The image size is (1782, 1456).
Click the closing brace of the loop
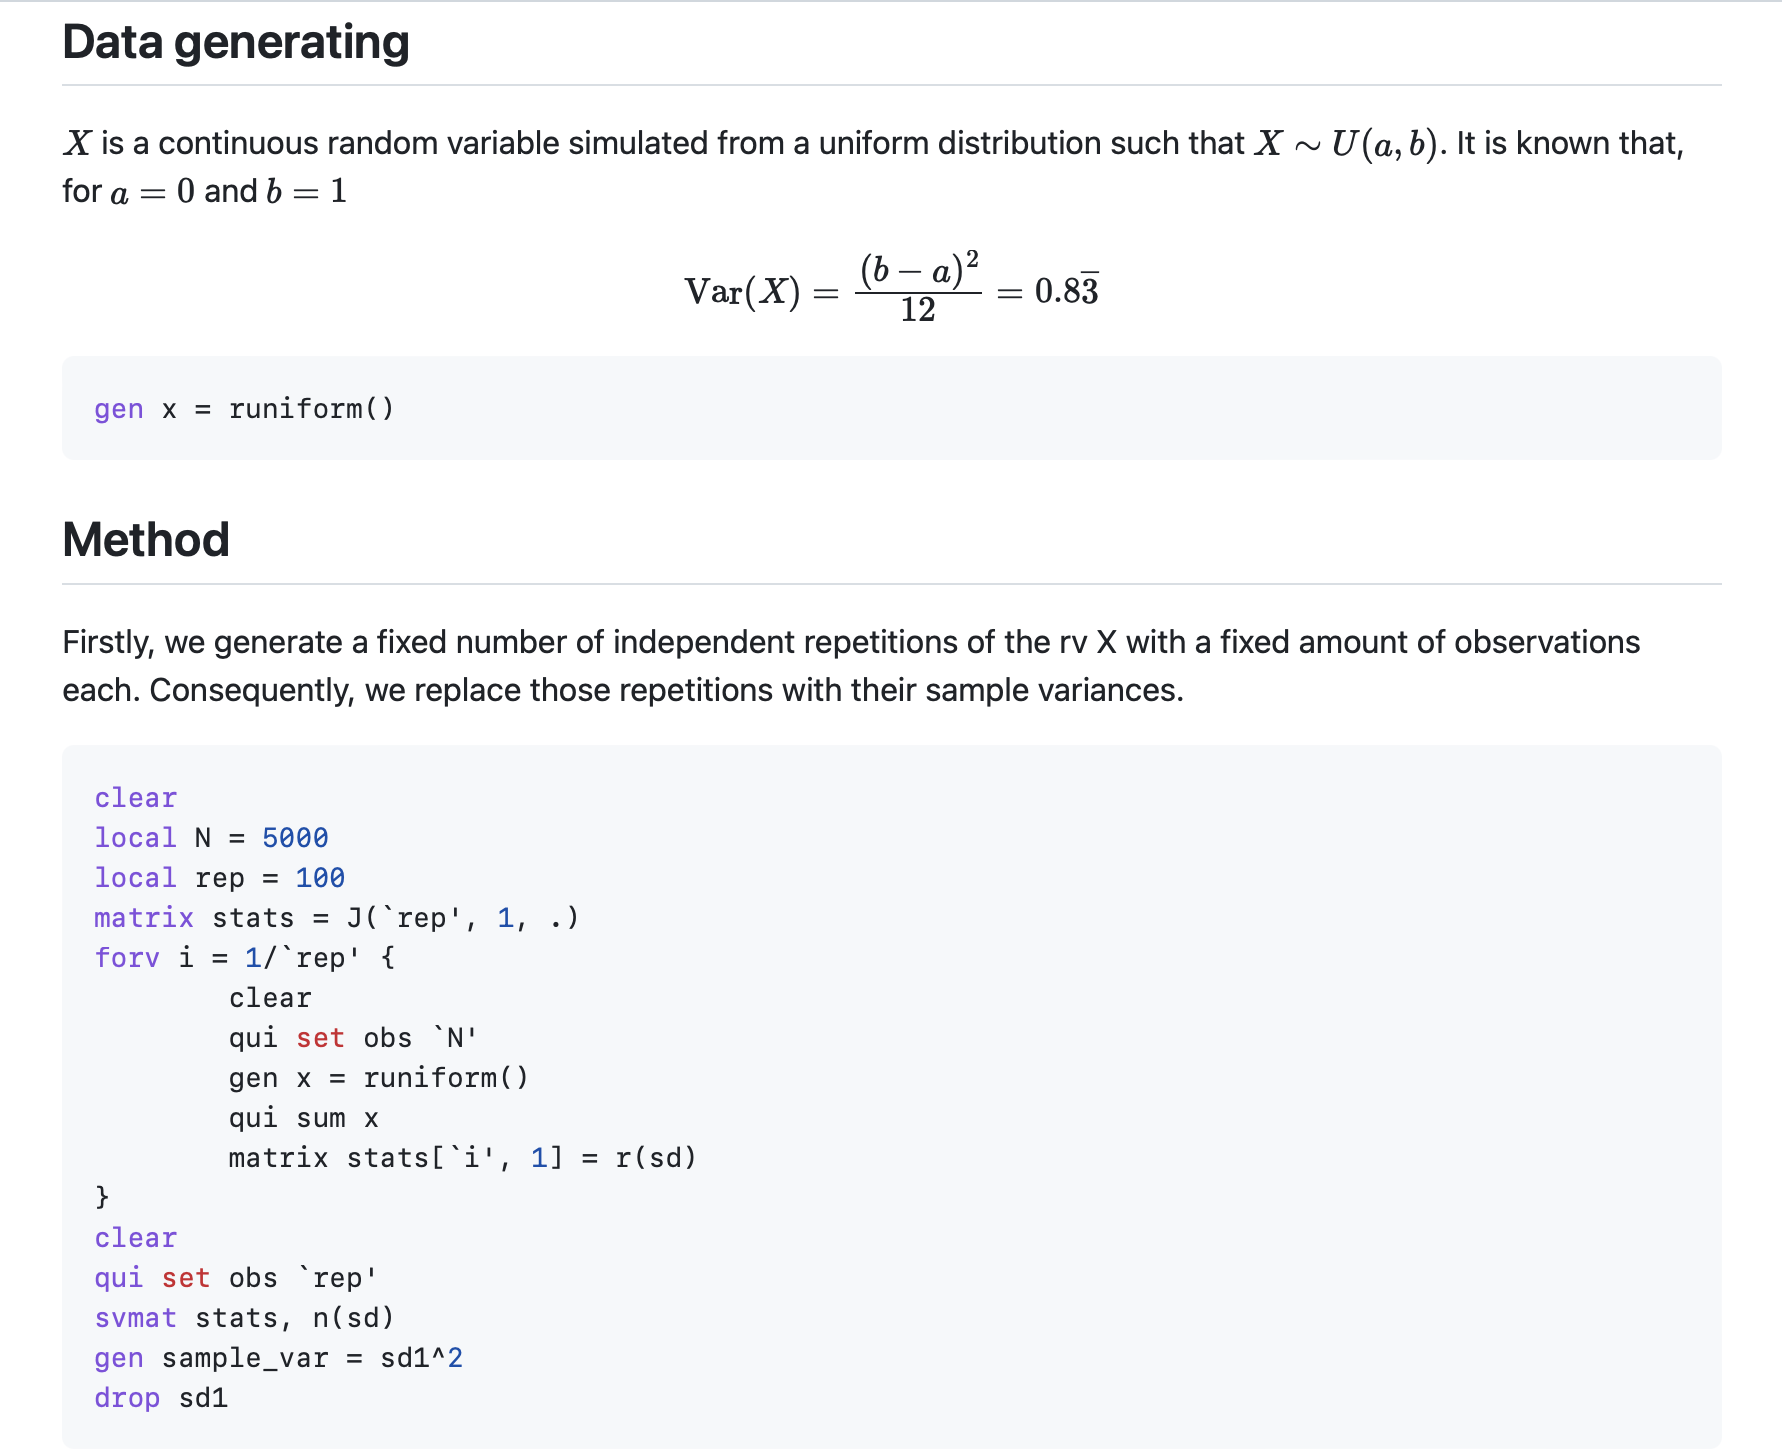(x=101, y=1197)
